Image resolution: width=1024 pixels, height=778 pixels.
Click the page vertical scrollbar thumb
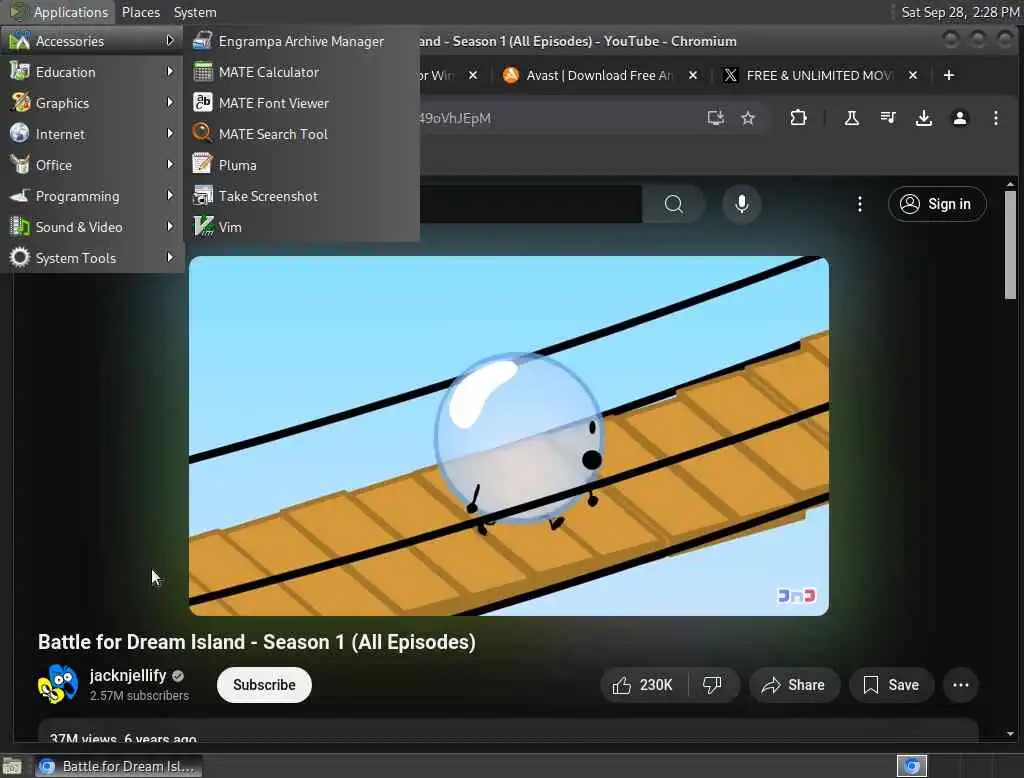(x=1010, y=245)
